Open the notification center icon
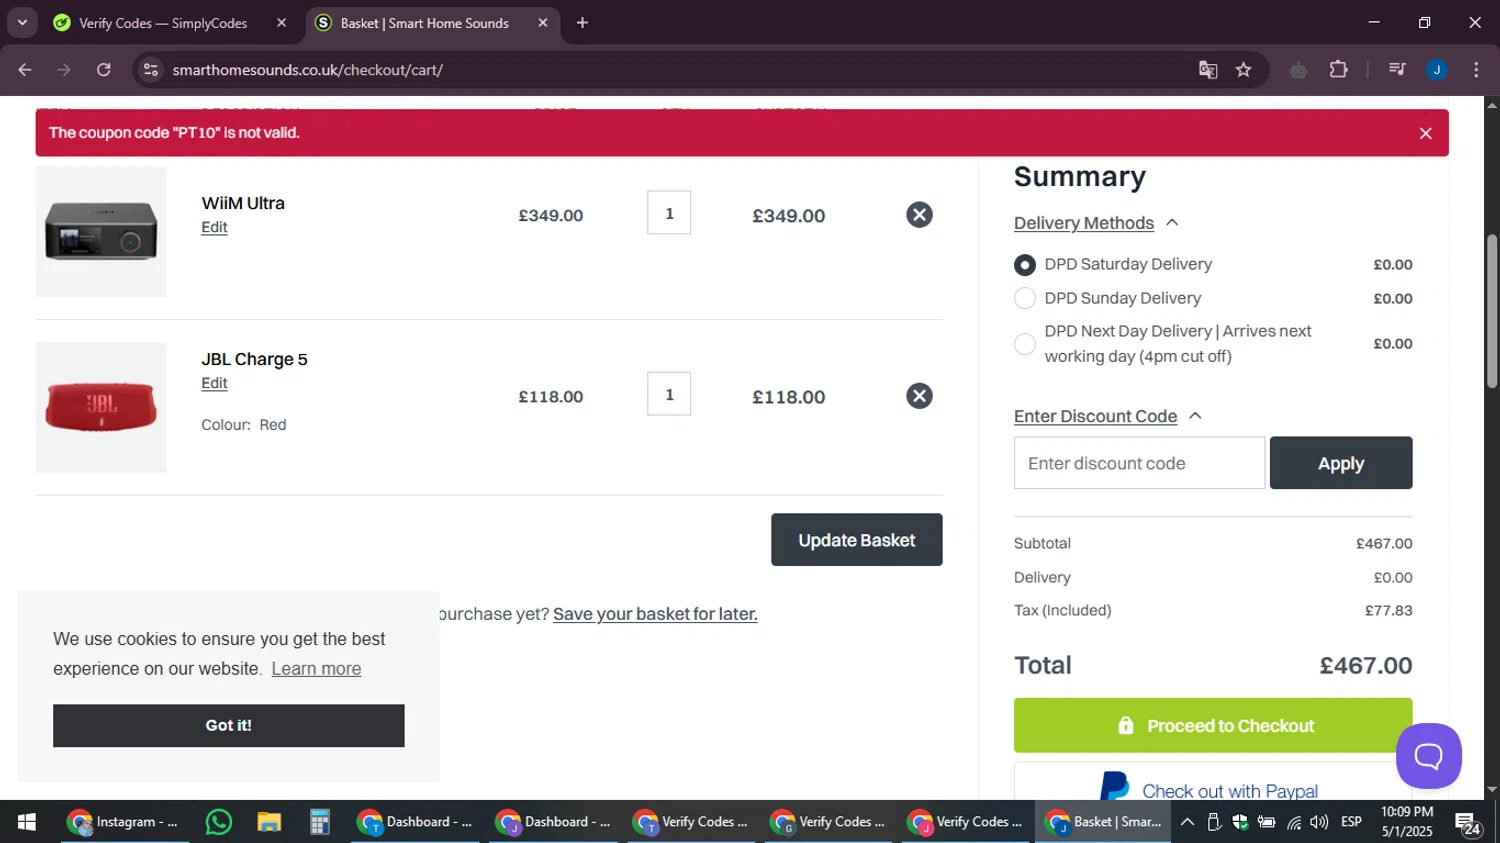 (x=1468, y=823)
